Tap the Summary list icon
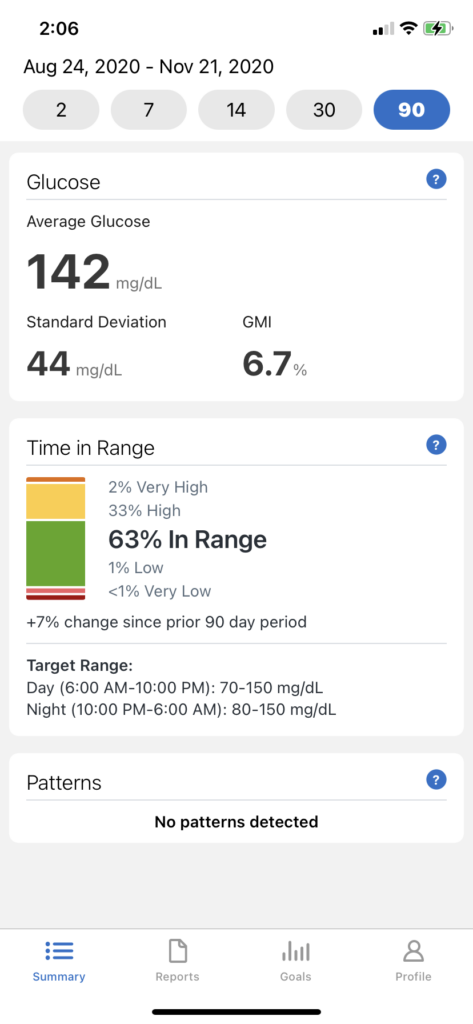The width and height of the screenshot is (473, 1024). pyautogui.click(x=59, y=952)
